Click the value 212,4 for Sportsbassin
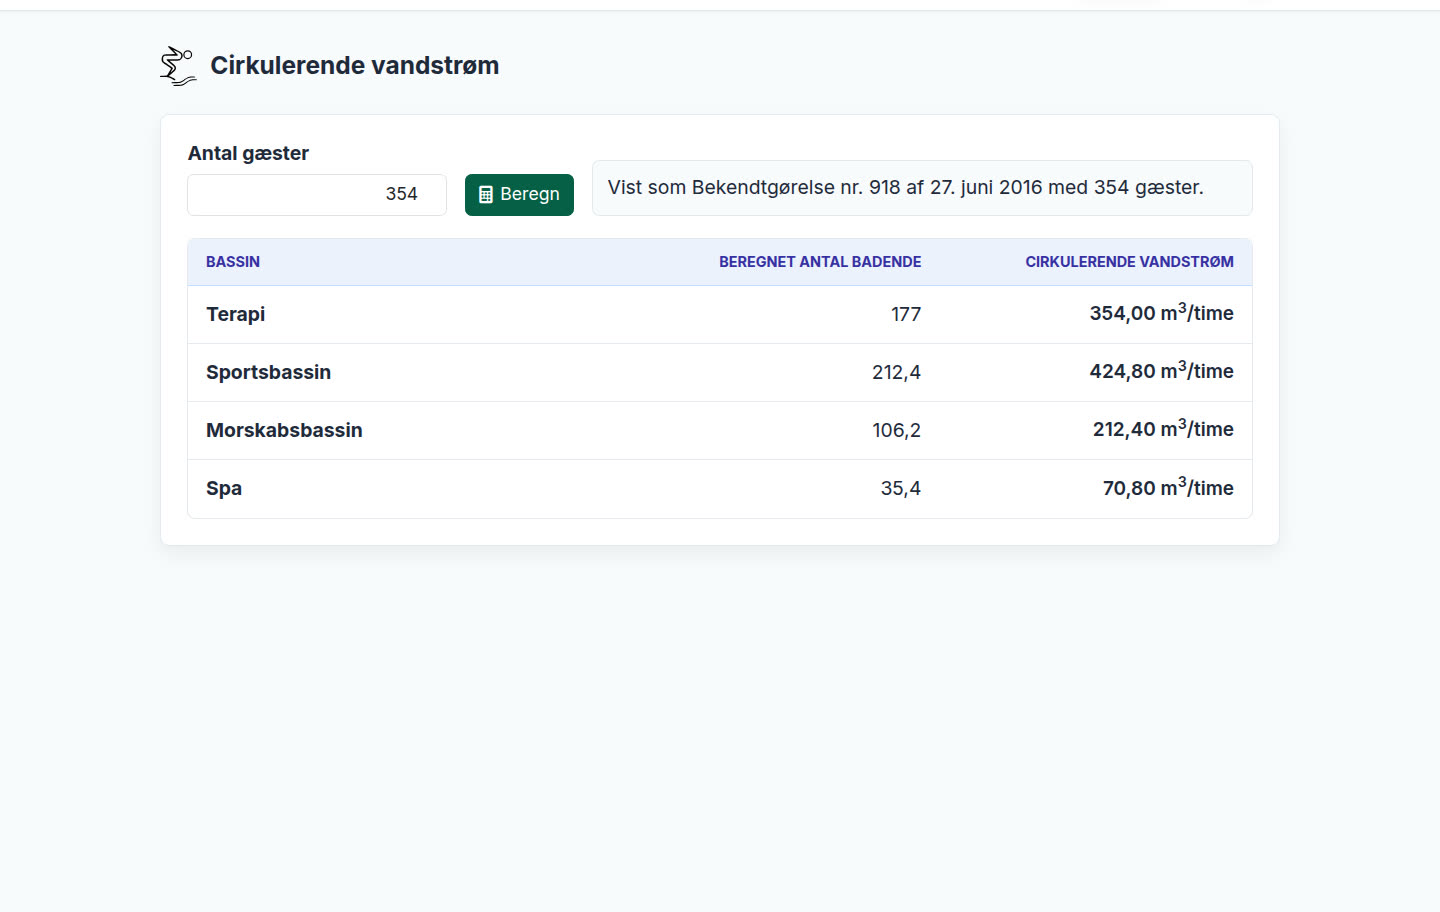The image size is (1440, 912). coord(896,372)
